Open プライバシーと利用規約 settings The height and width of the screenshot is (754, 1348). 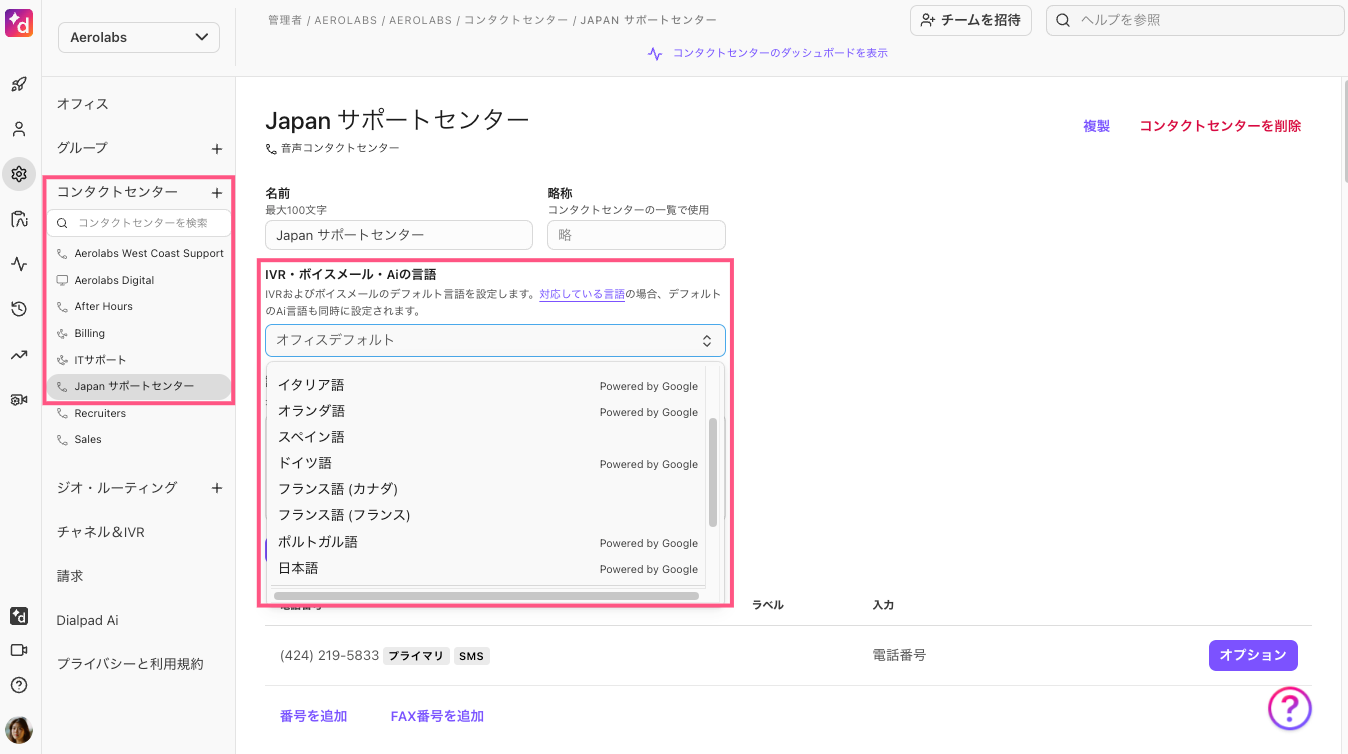coord(130,664)
